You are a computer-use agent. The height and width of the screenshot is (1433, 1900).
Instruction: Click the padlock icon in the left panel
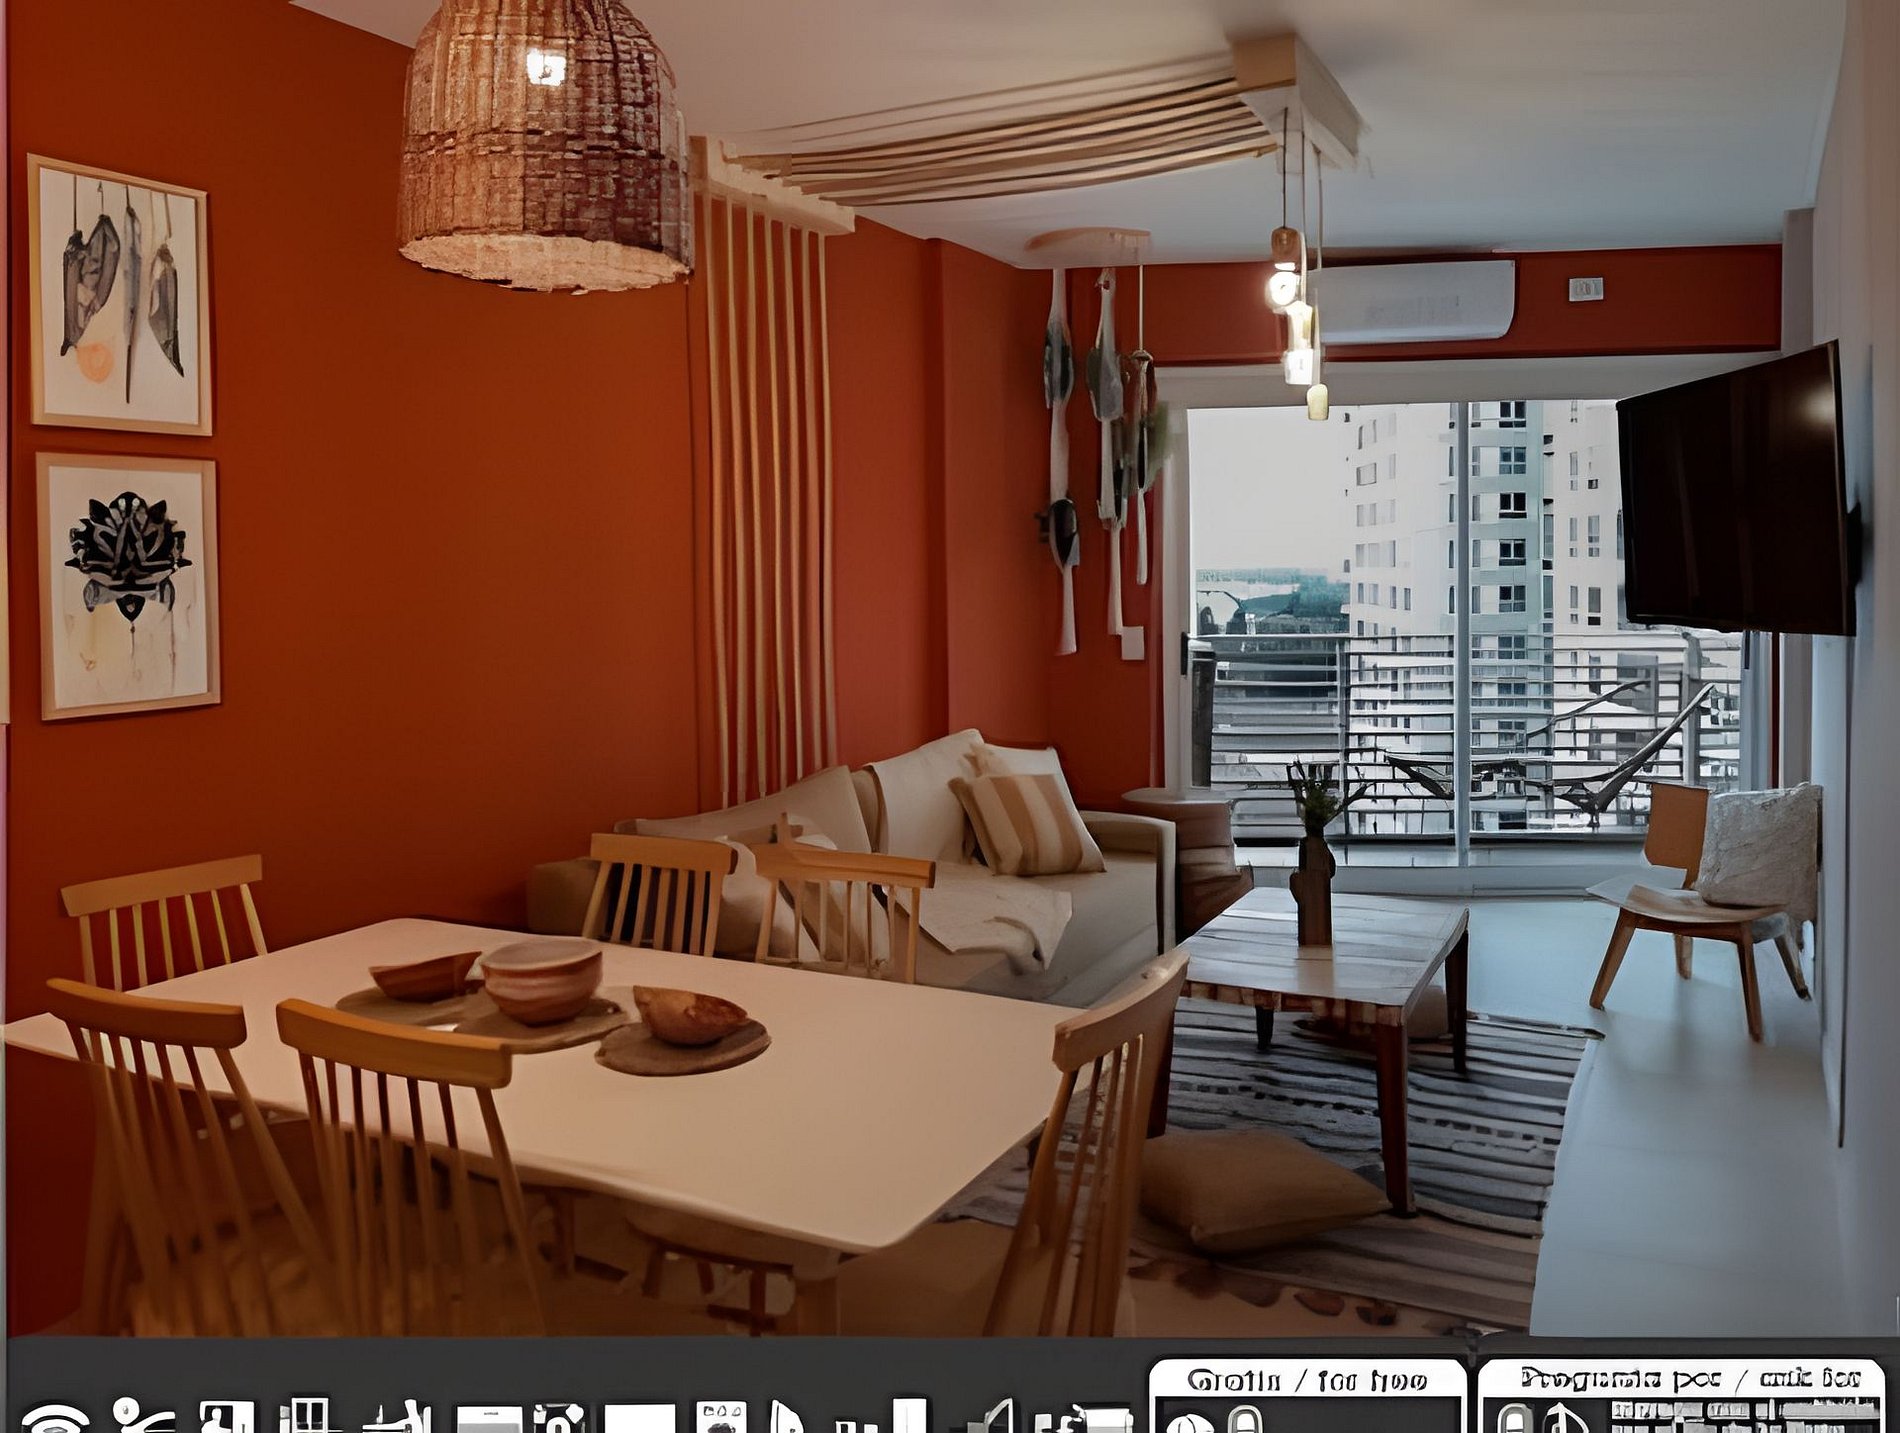tap(1243, 1420)
